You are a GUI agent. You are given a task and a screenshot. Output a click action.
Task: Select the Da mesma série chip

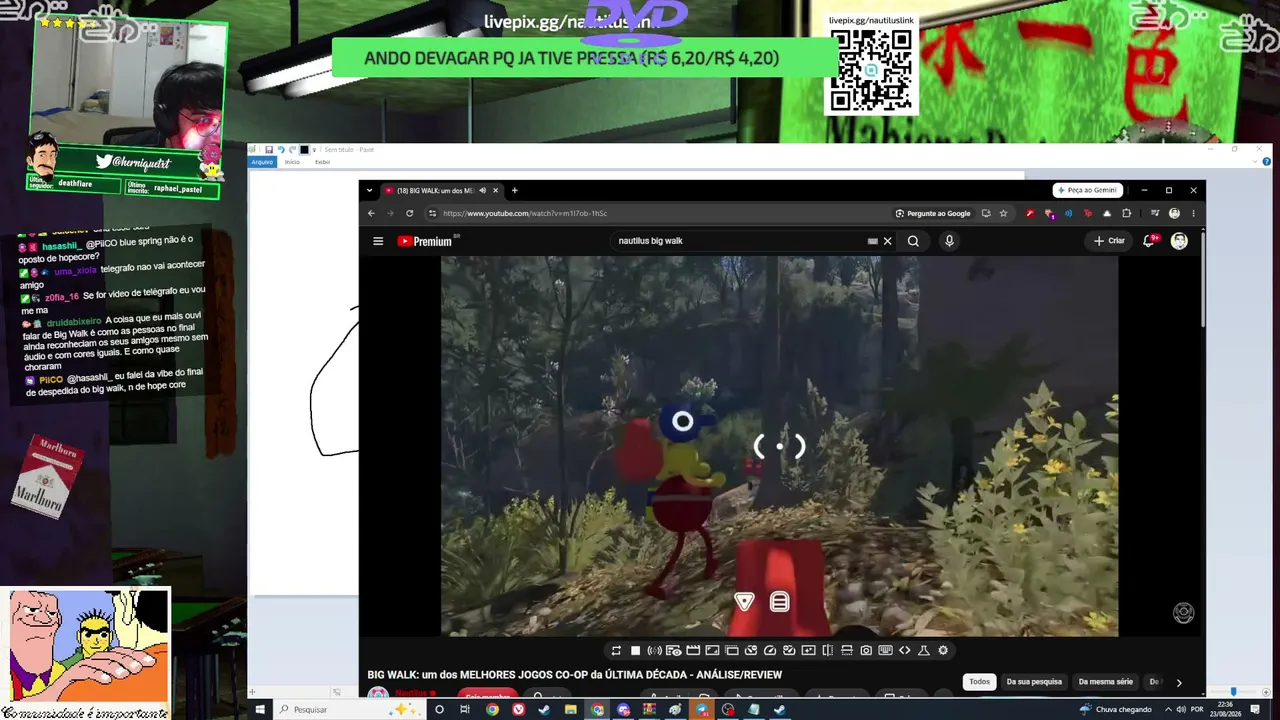click(1105, 682)
